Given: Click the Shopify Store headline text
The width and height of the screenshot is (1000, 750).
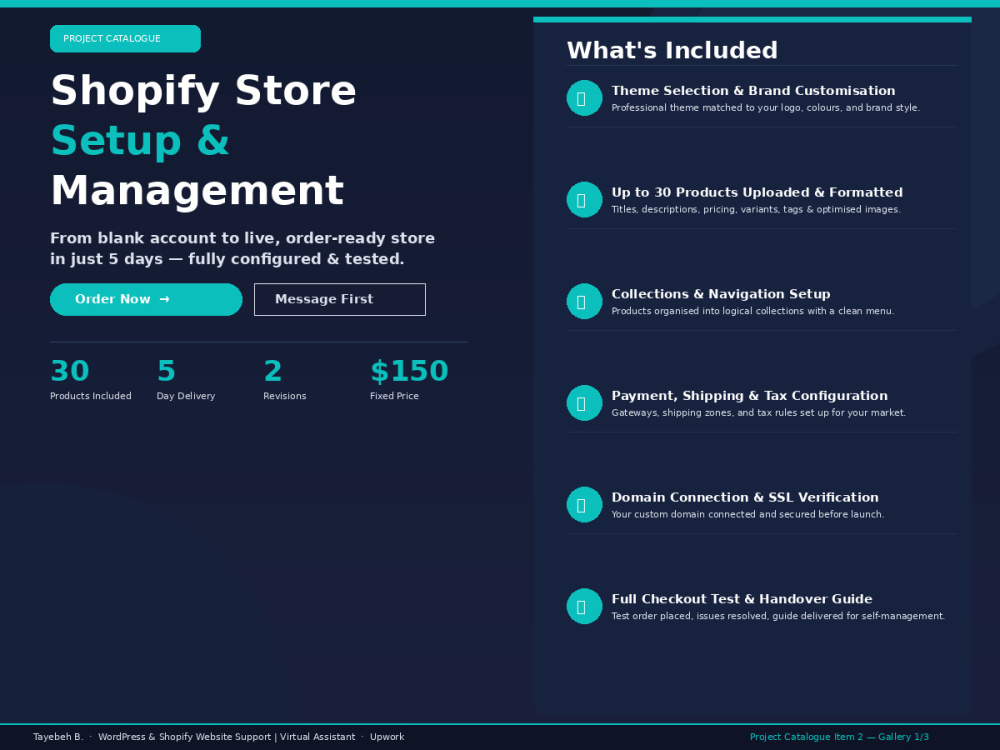Looking at the screenshot, I should coord(203,91).
